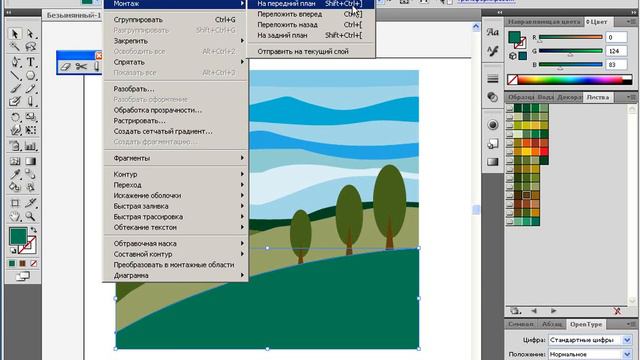This screenshot has height=360, width=640.
Task: Choose Разобрать… menu item
Action: coord(176,89)
